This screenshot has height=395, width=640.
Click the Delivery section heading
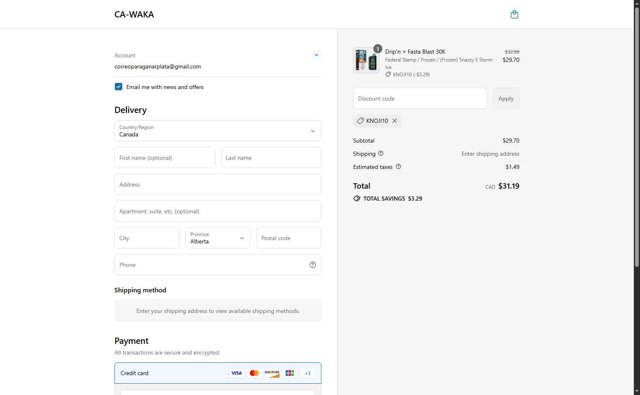click(130, 110)
